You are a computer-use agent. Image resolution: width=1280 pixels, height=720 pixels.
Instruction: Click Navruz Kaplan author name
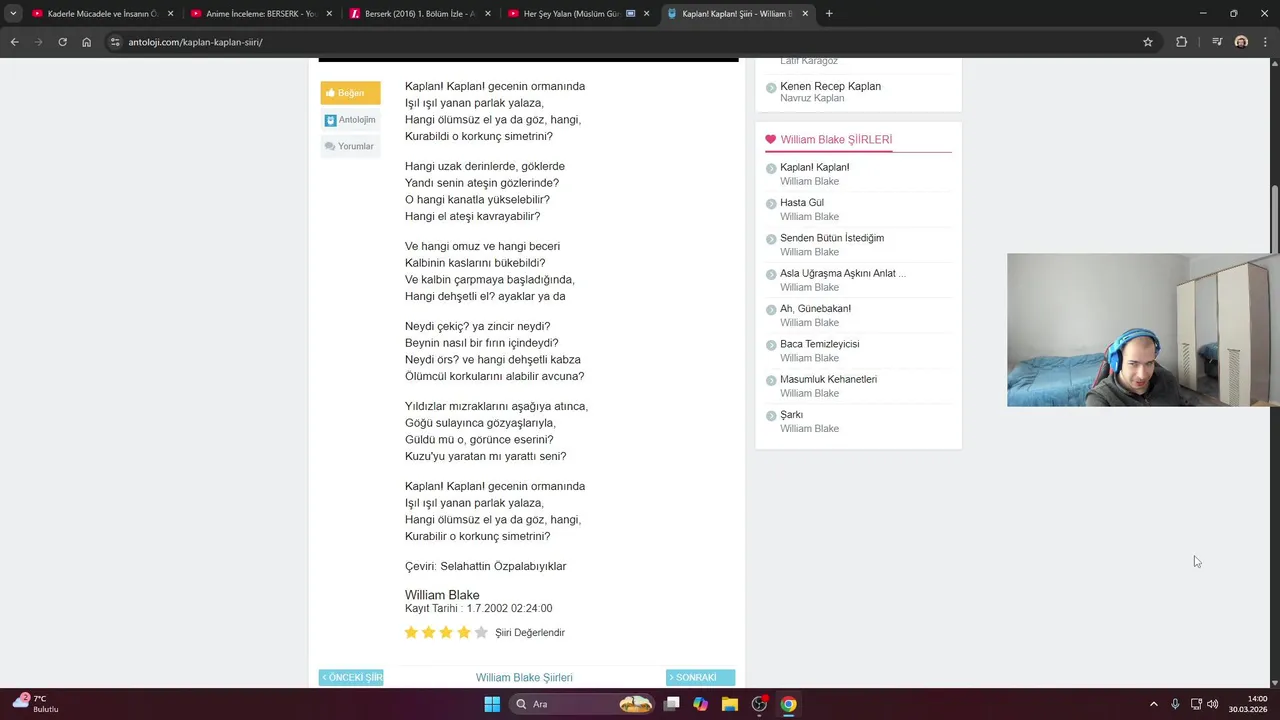click(x=812, y=98)
